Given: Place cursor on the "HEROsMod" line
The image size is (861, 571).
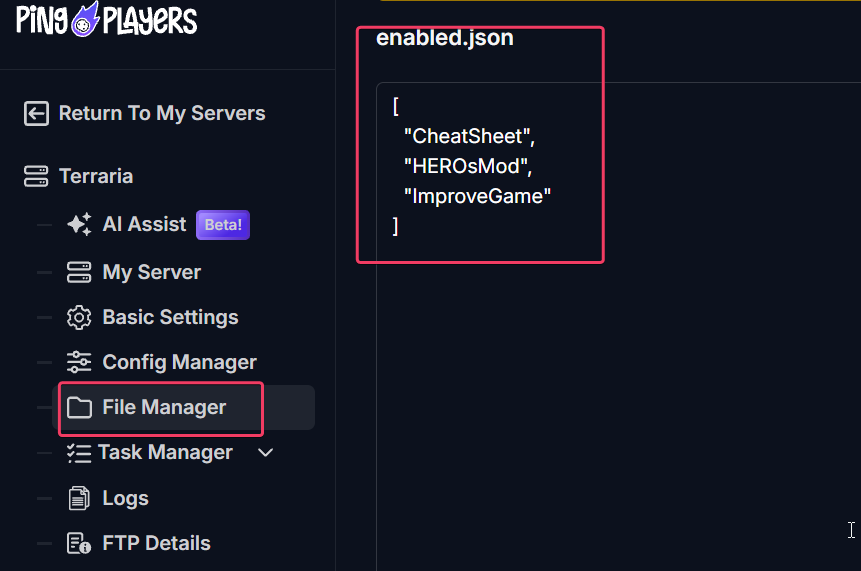Looking at the screenshot, I should [x=468, y=166].
